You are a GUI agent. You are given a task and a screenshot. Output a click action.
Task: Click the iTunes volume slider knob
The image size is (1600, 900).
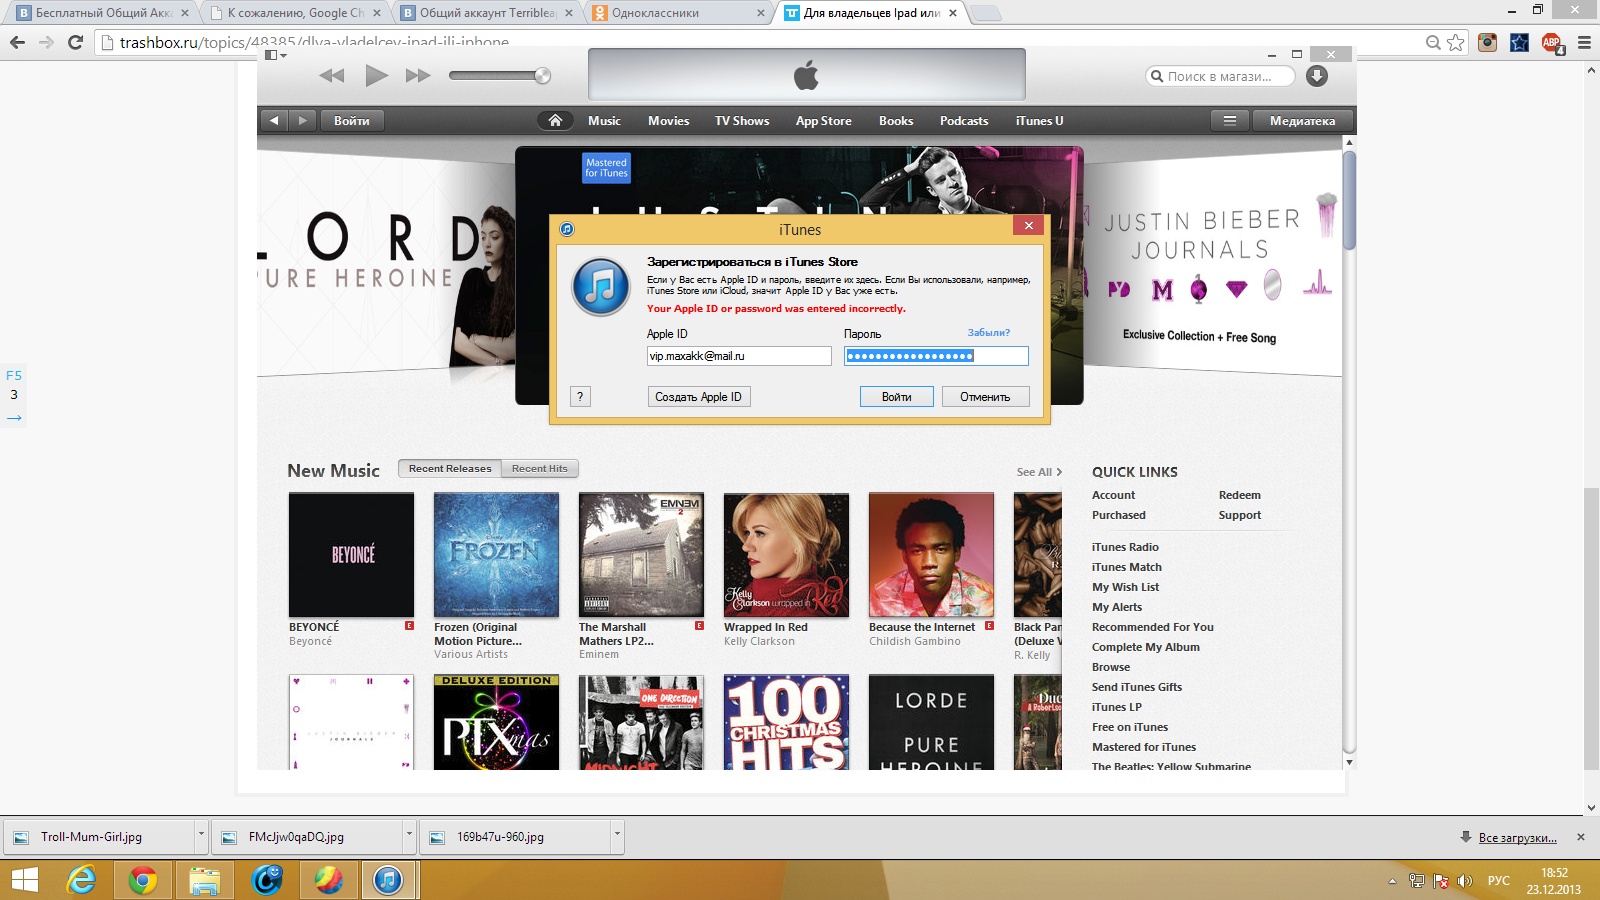point(542,76)
